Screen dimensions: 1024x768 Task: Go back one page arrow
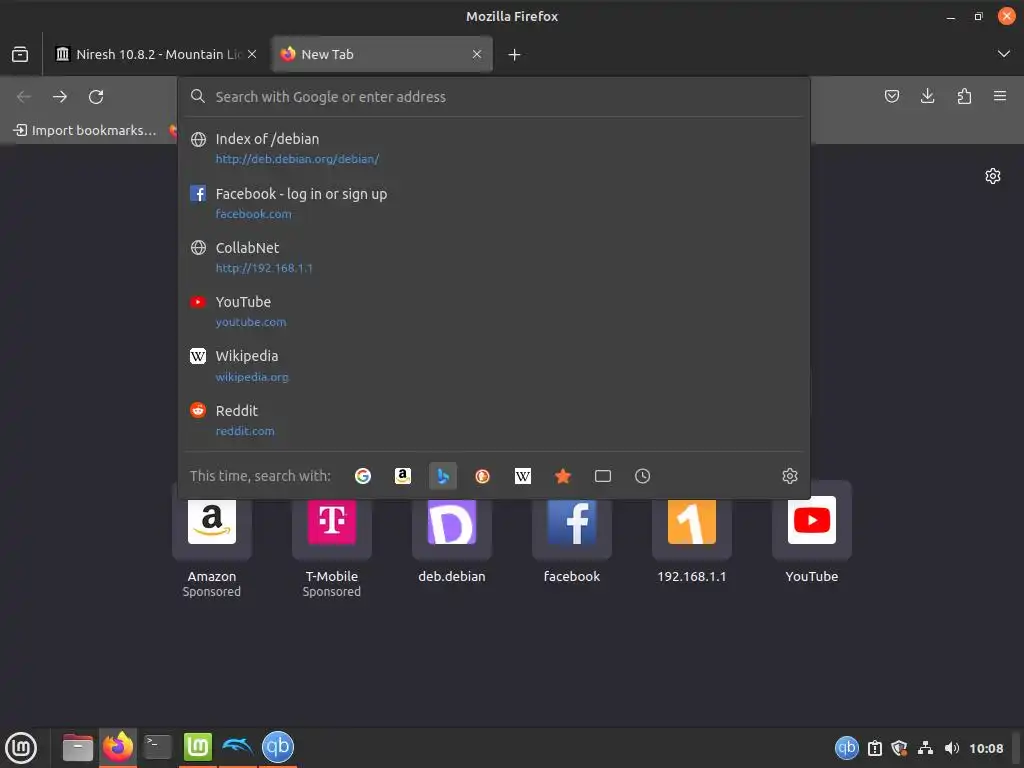[24, 97]
